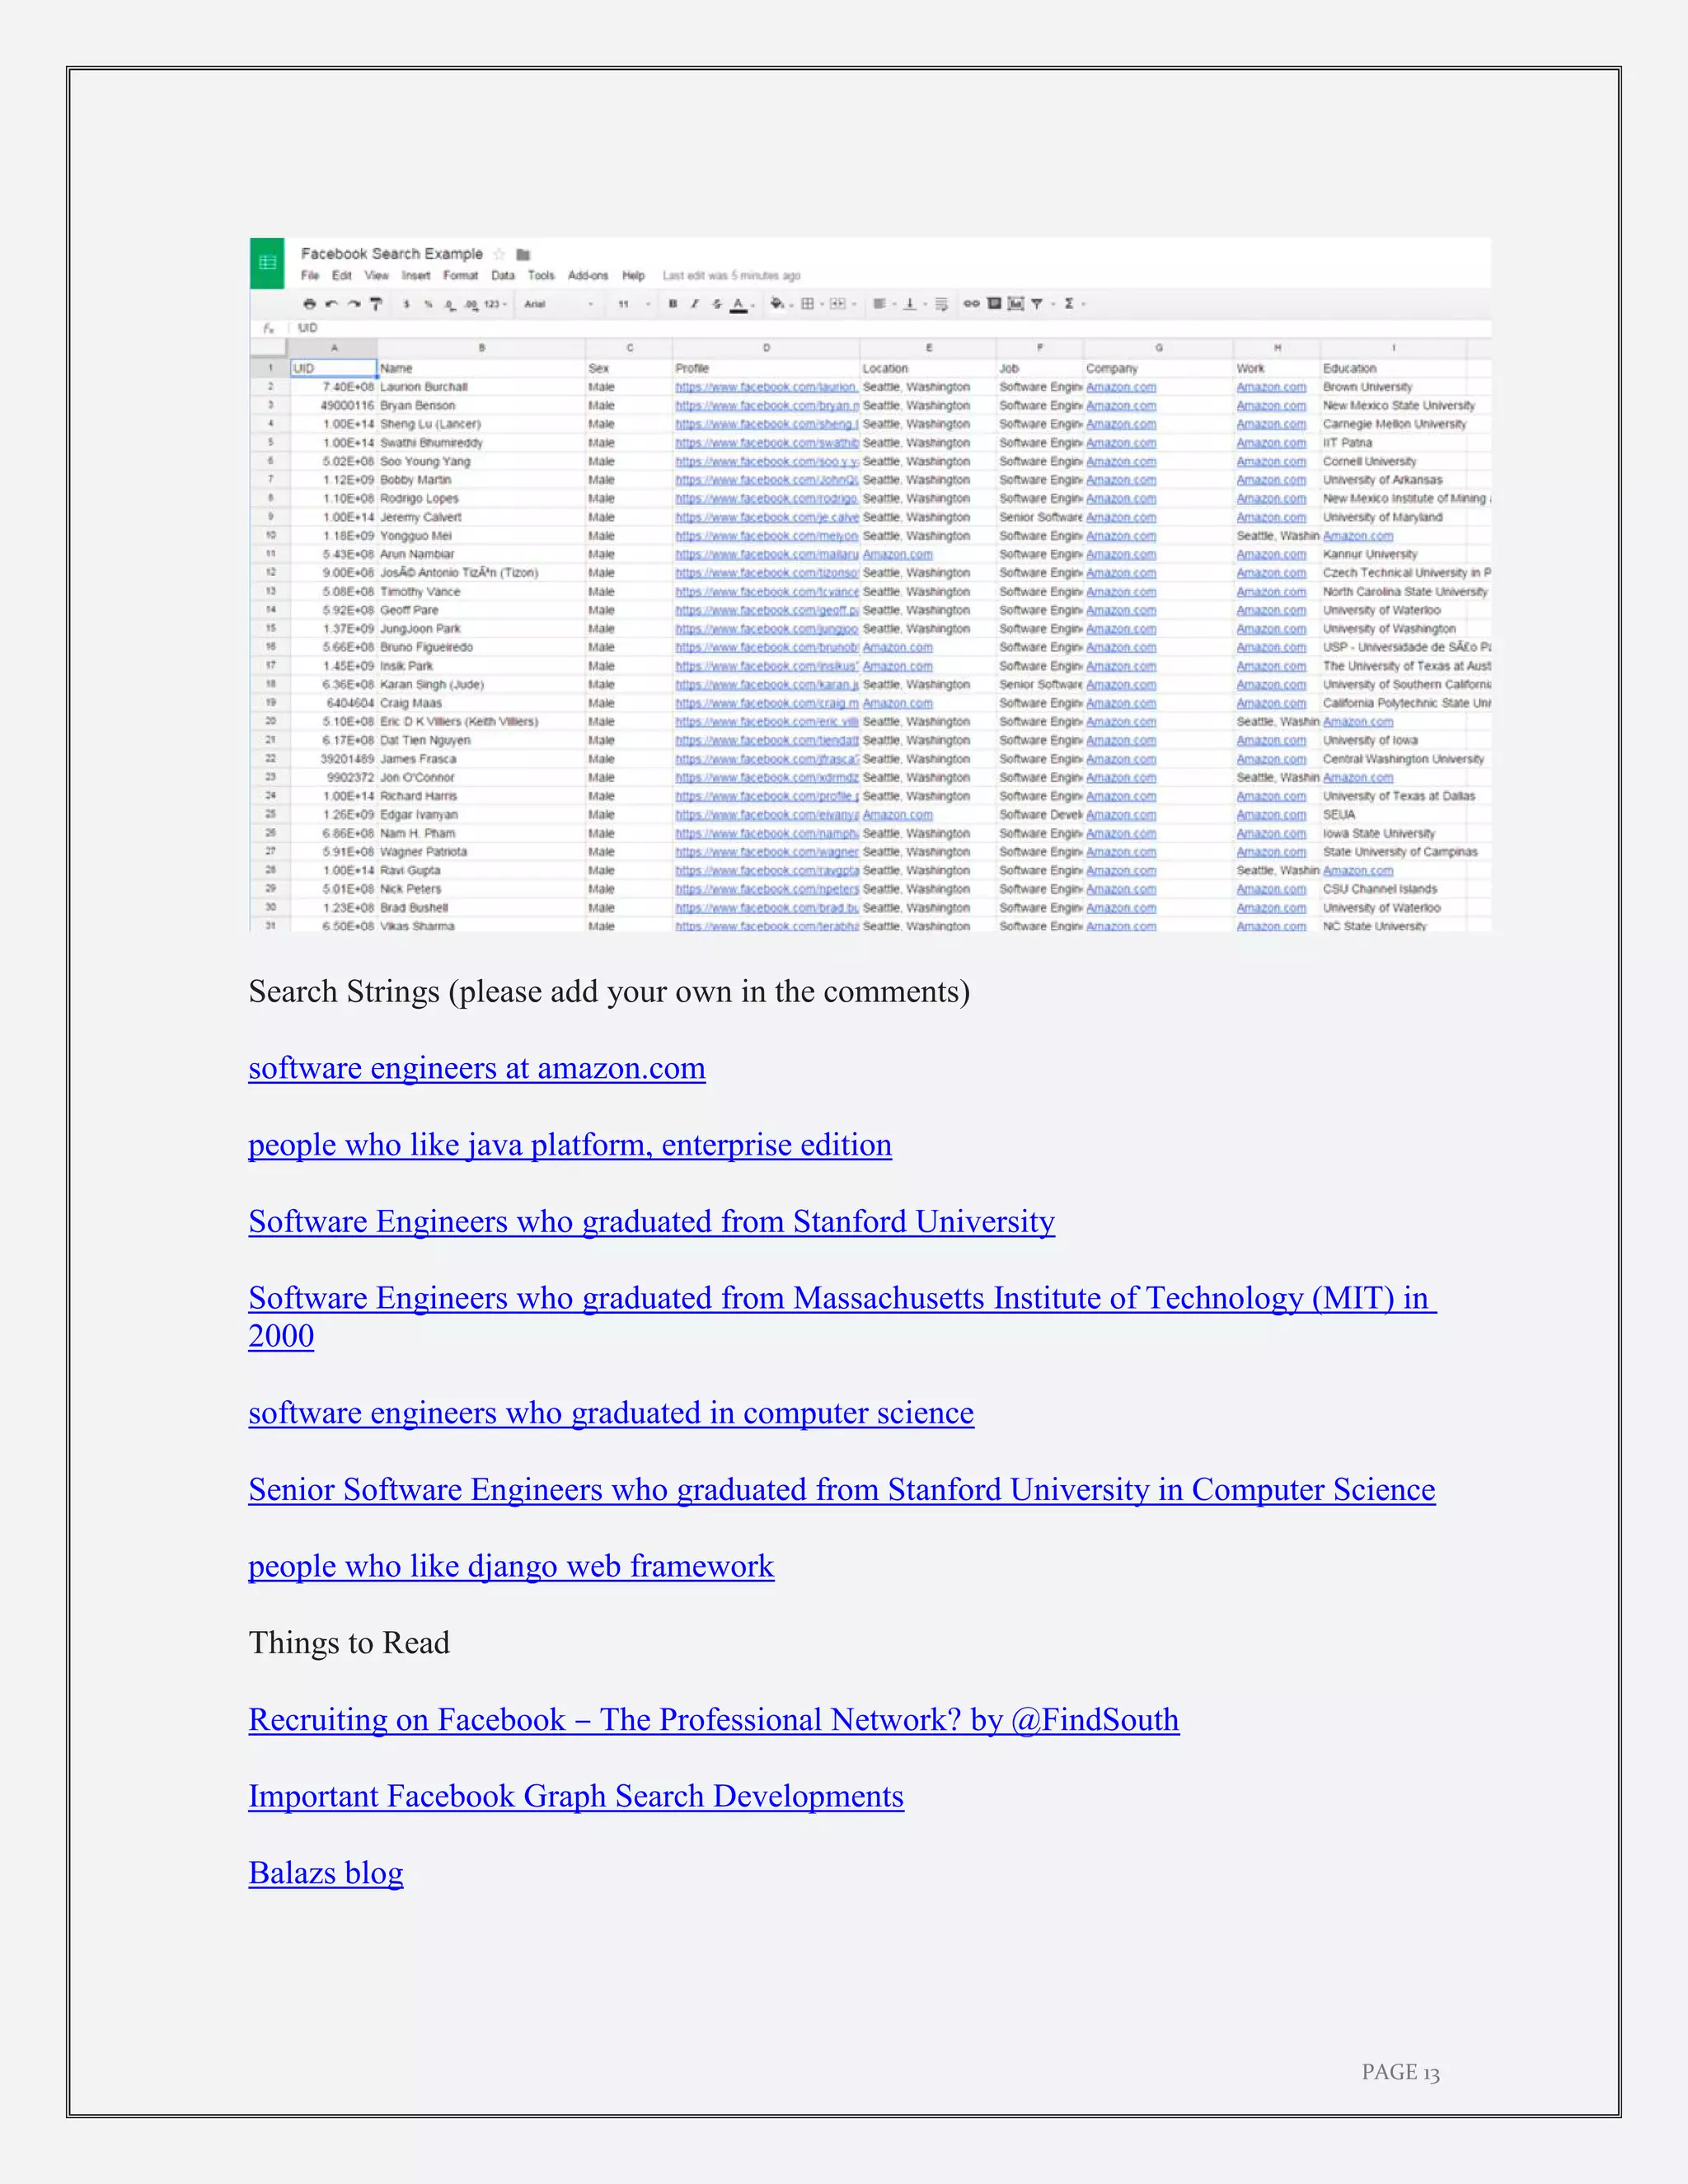Open the 123 number format dropdown
This screenshot has height=2184, width=1688.
[495, 304]
